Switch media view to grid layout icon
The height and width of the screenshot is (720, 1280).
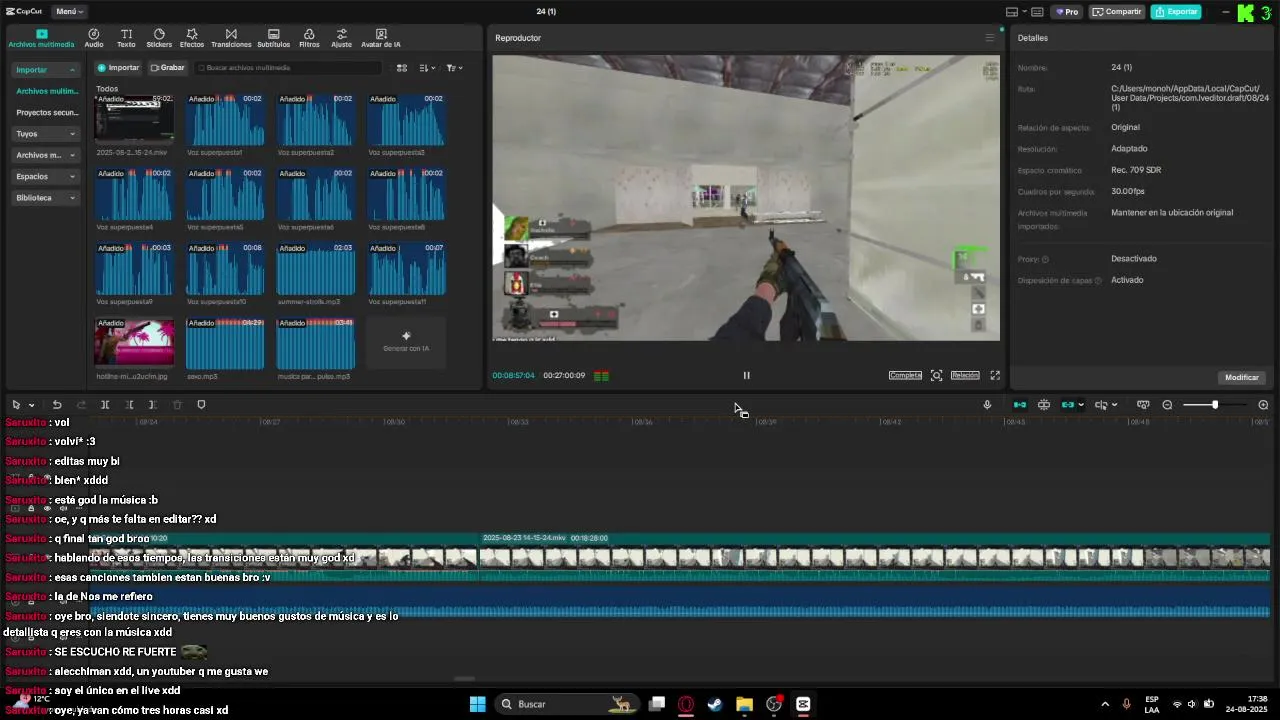tap(402, 68)
